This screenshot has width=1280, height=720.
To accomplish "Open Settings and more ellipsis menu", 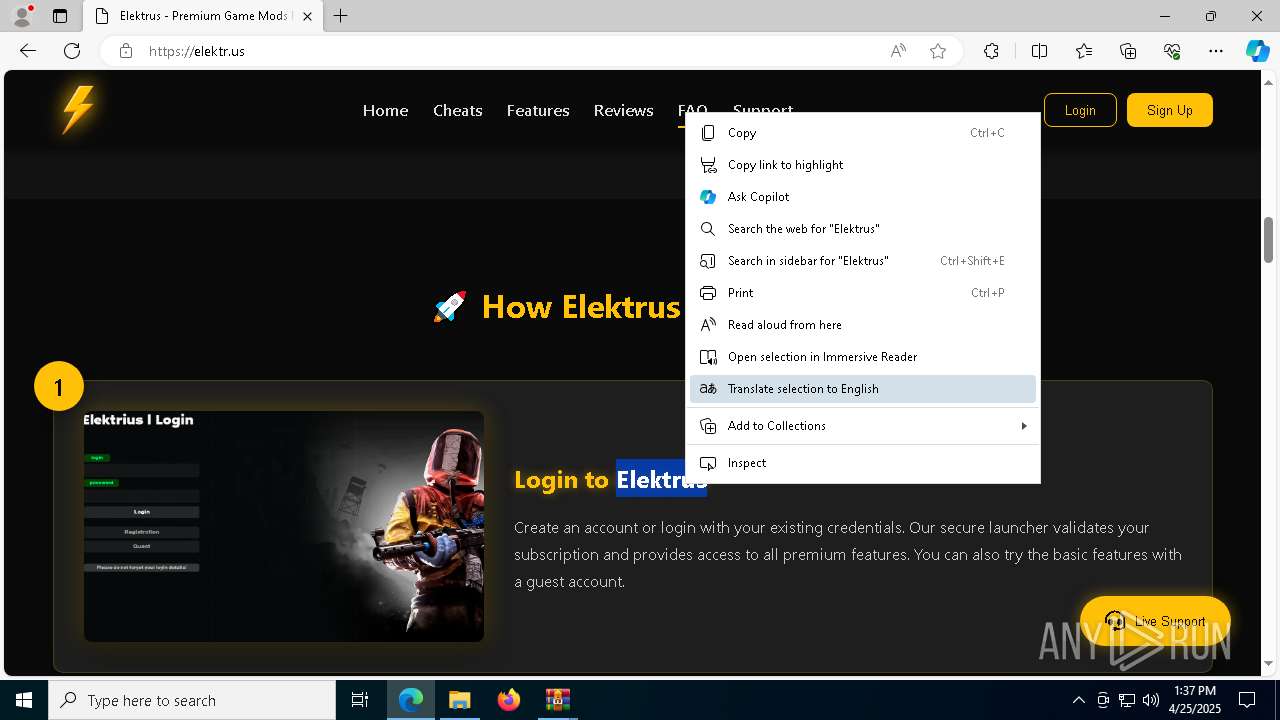I will coord(1216,51).
